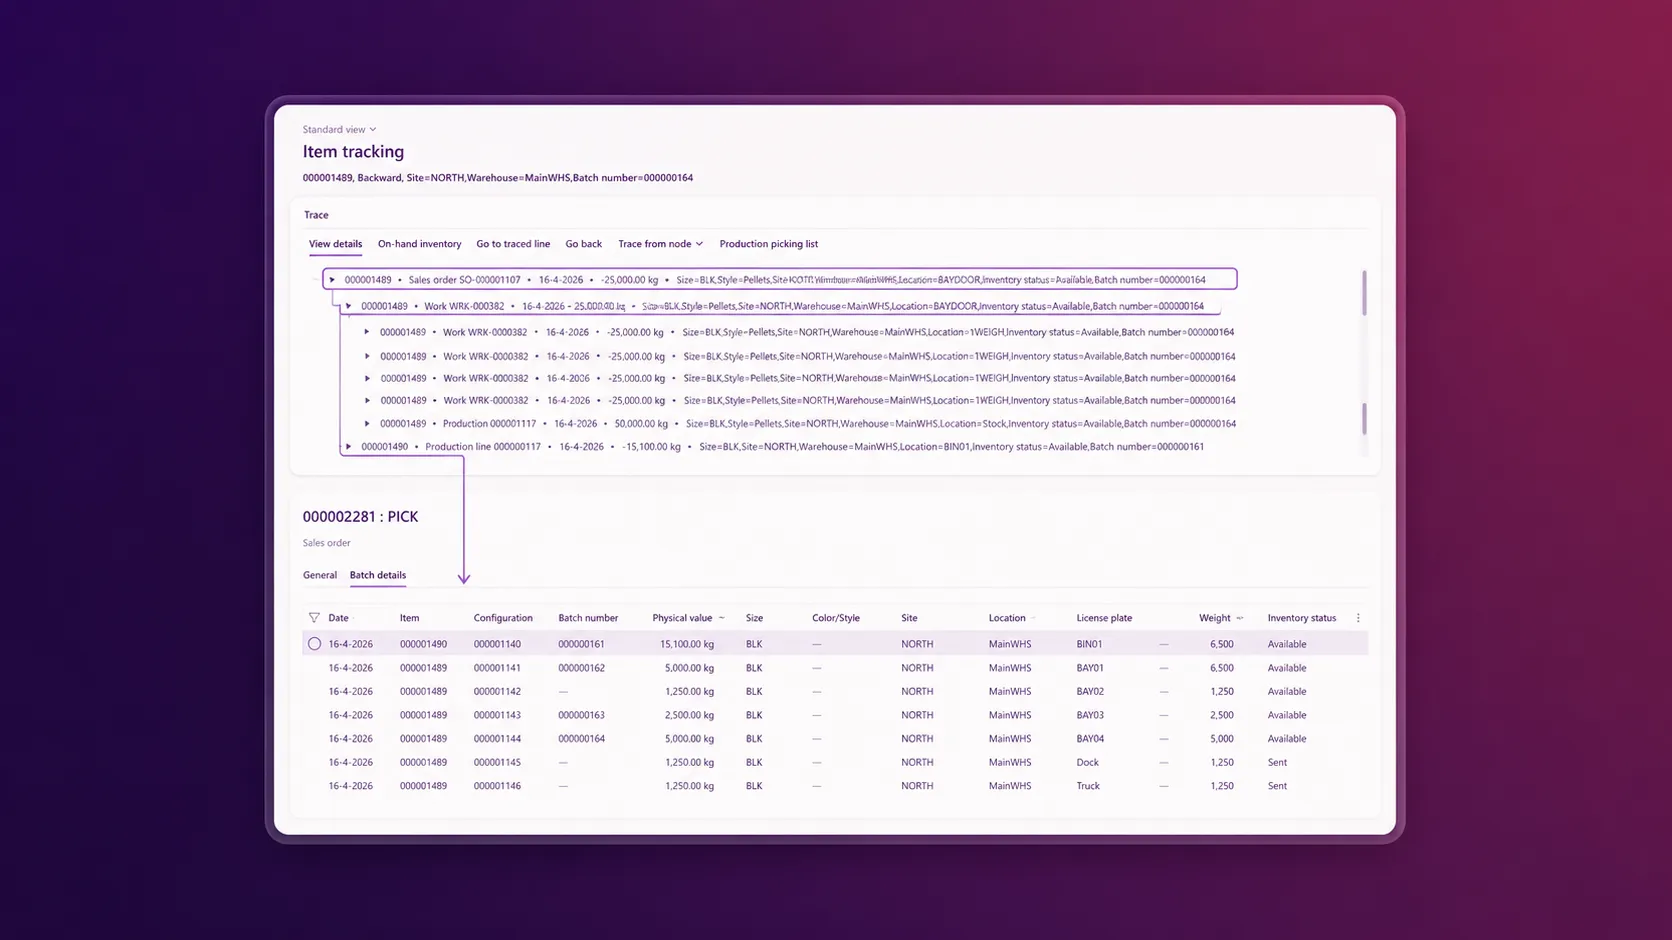The height and width of the screenshot is (940, 1672).
Task: Switch to the Batch details tab
Action: click(x=378, y=575)
